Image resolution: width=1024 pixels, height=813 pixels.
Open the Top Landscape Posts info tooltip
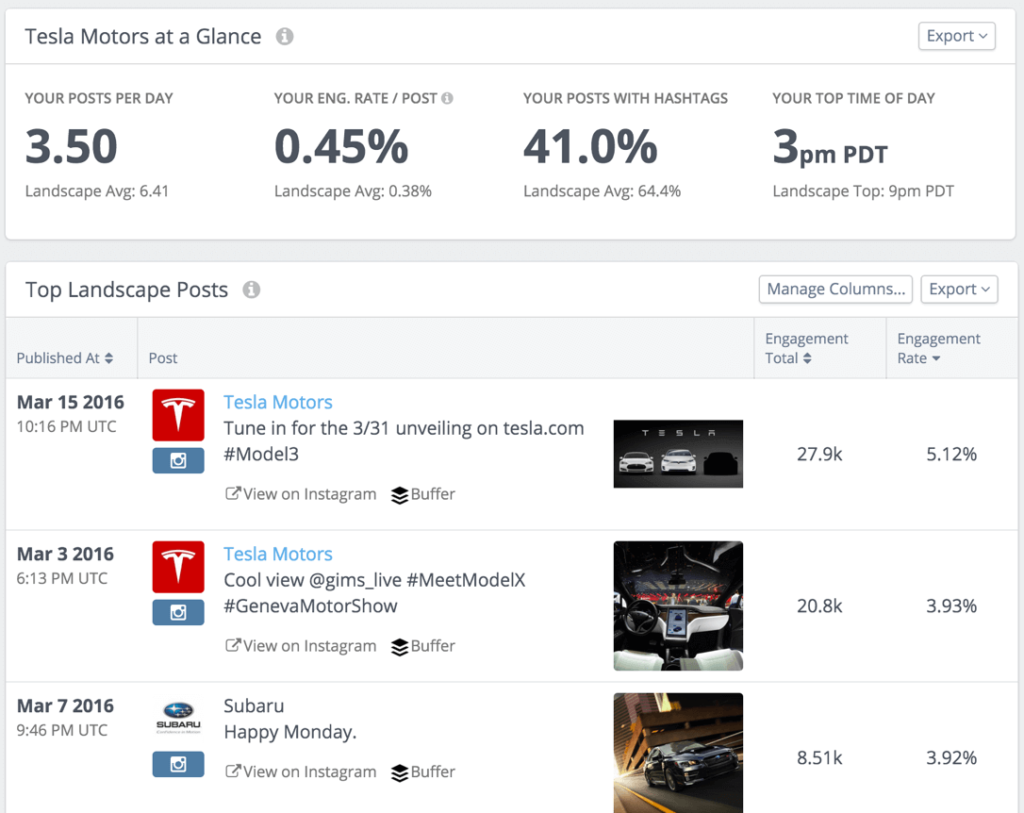point(251,290)
